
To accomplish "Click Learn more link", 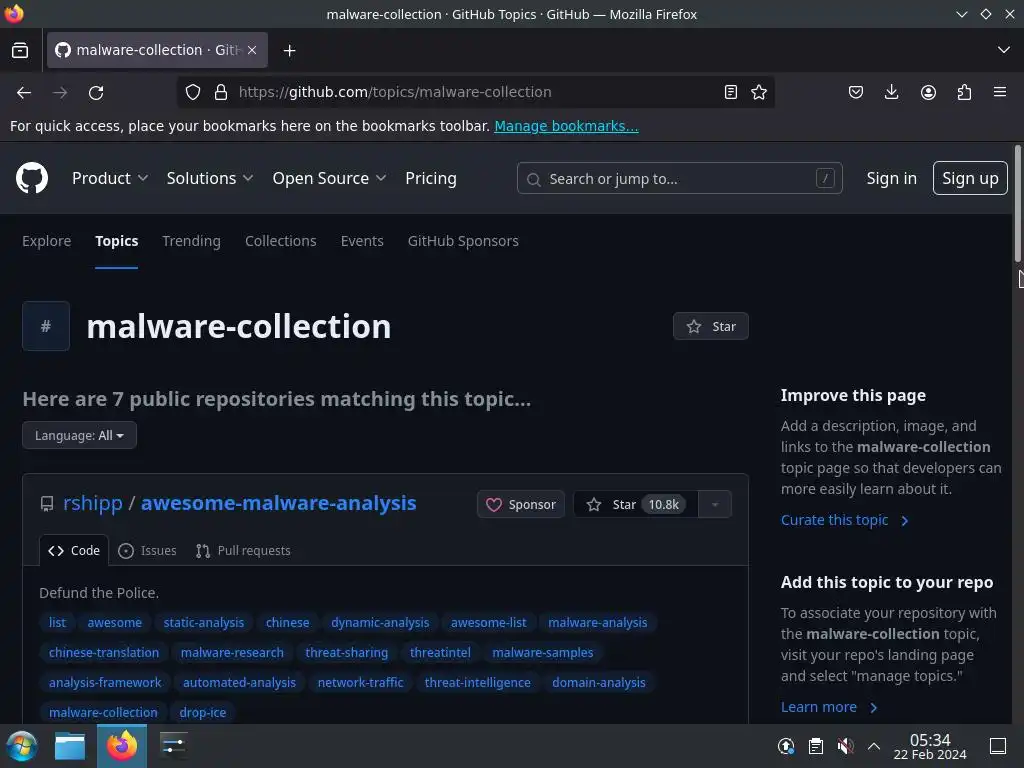I will point(829,707).
